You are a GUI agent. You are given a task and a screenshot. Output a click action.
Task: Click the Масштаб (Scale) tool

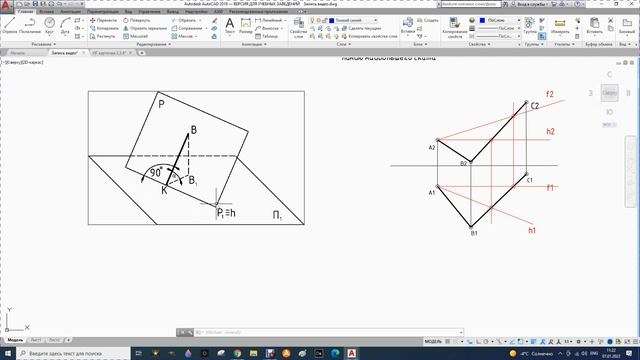coord(136,36)
